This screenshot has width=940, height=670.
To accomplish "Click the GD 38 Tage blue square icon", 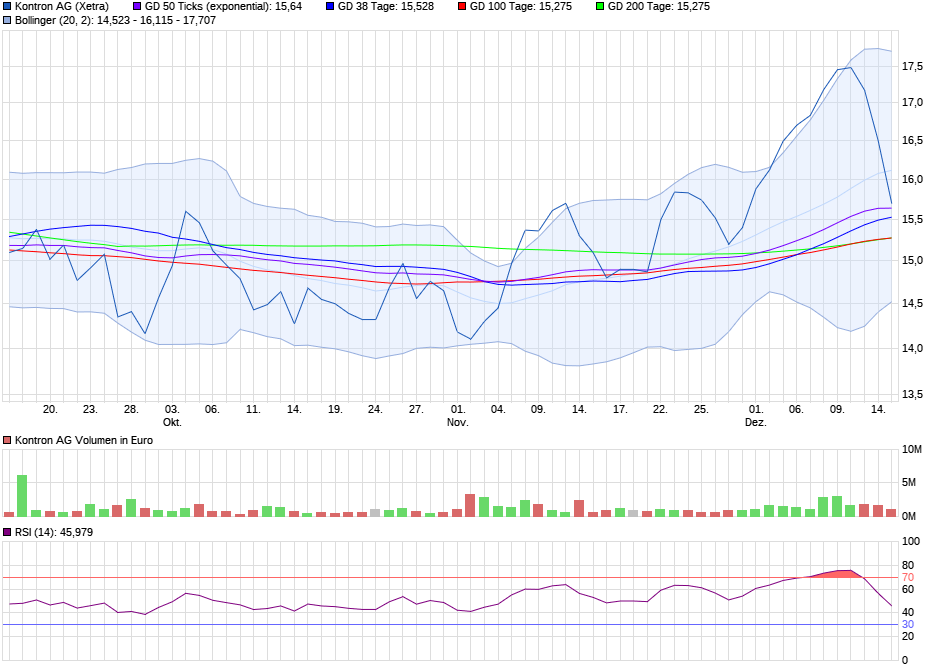I will click(x=330, y=8).
